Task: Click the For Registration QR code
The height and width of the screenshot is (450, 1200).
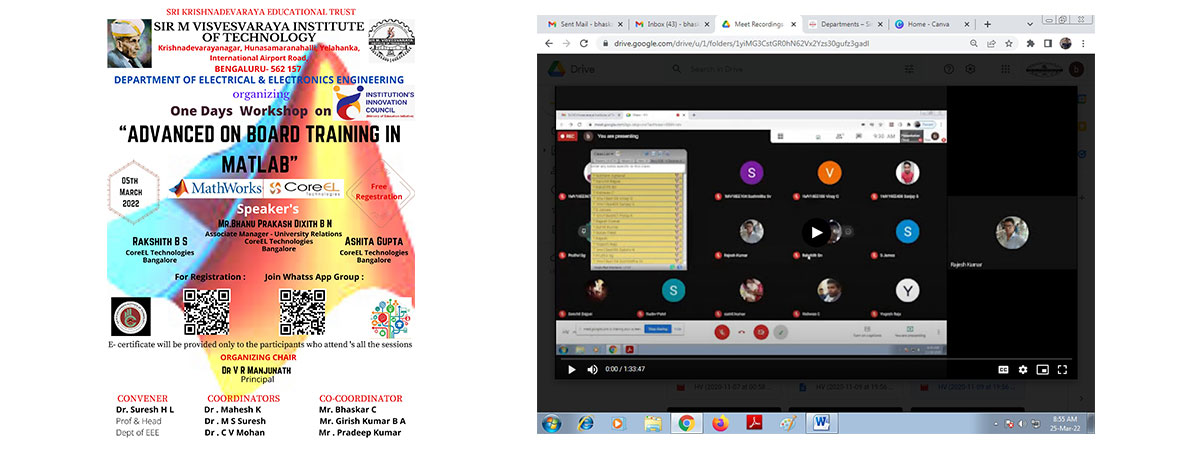Action: click(x=206, y=312)
